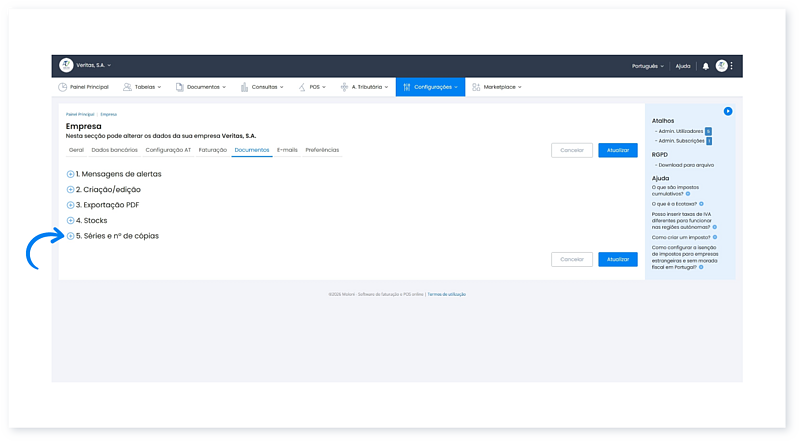
Task: Click the Veritas company logo
Action: pyautogui.click(x=66, y=65)
